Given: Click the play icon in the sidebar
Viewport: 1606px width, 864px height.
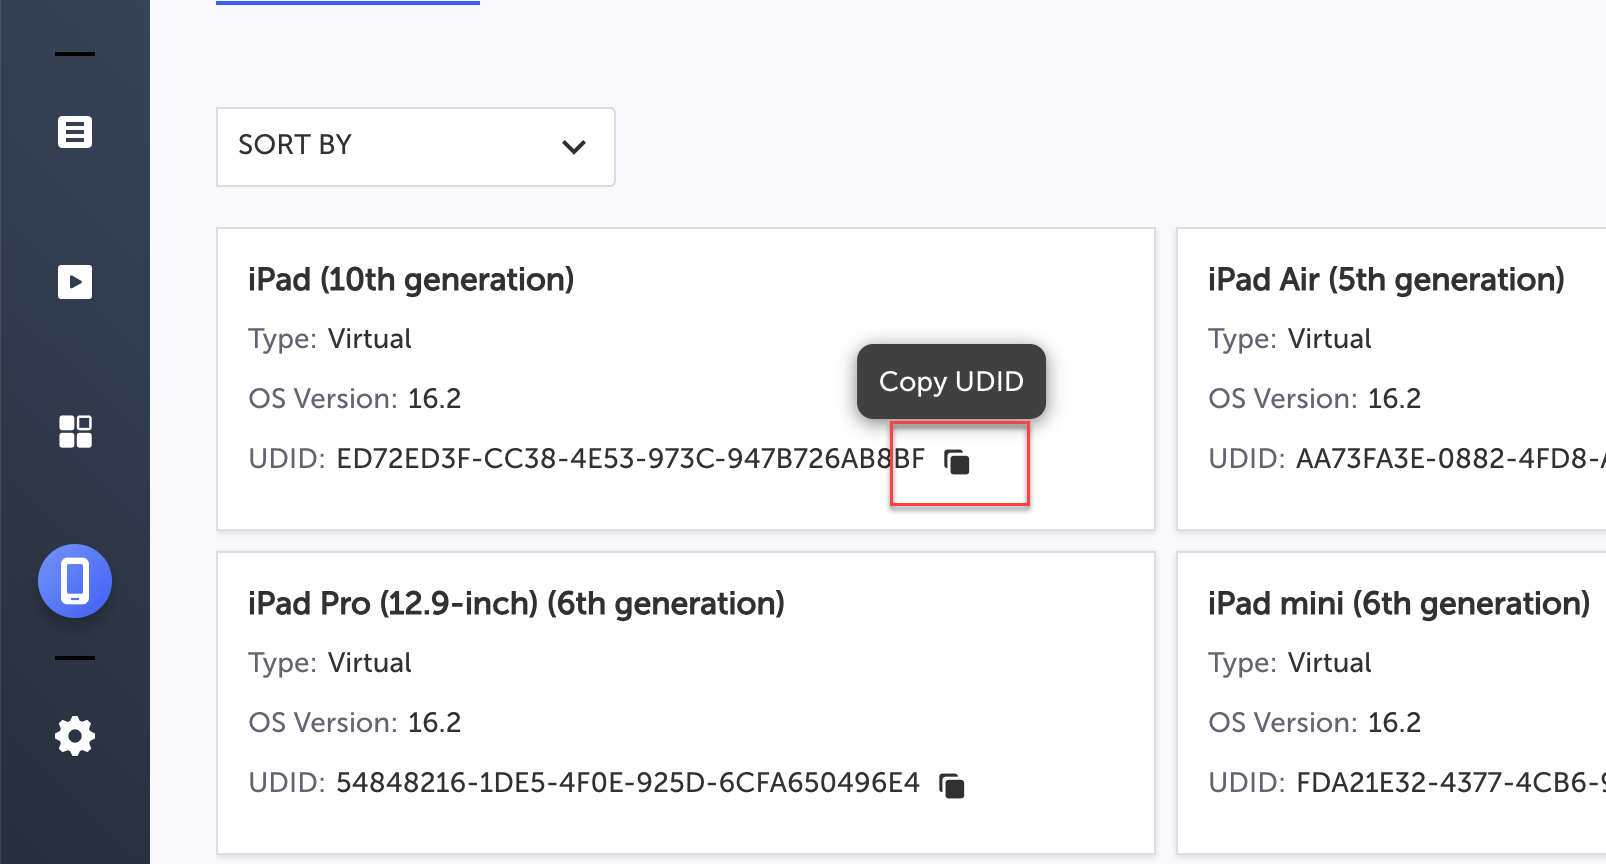Looking at the screenshot, I should pos(75,282).
